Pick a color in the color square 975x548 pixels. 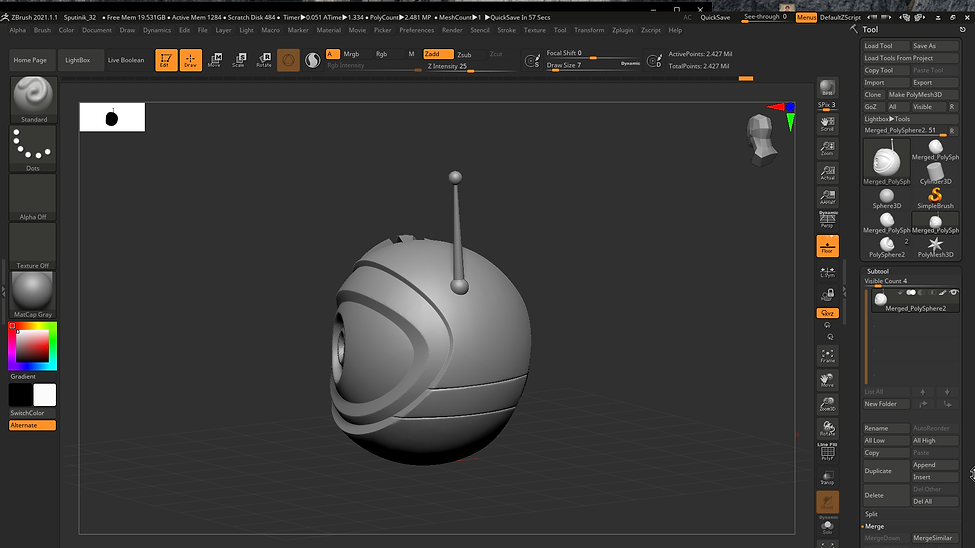coord(32,346)
